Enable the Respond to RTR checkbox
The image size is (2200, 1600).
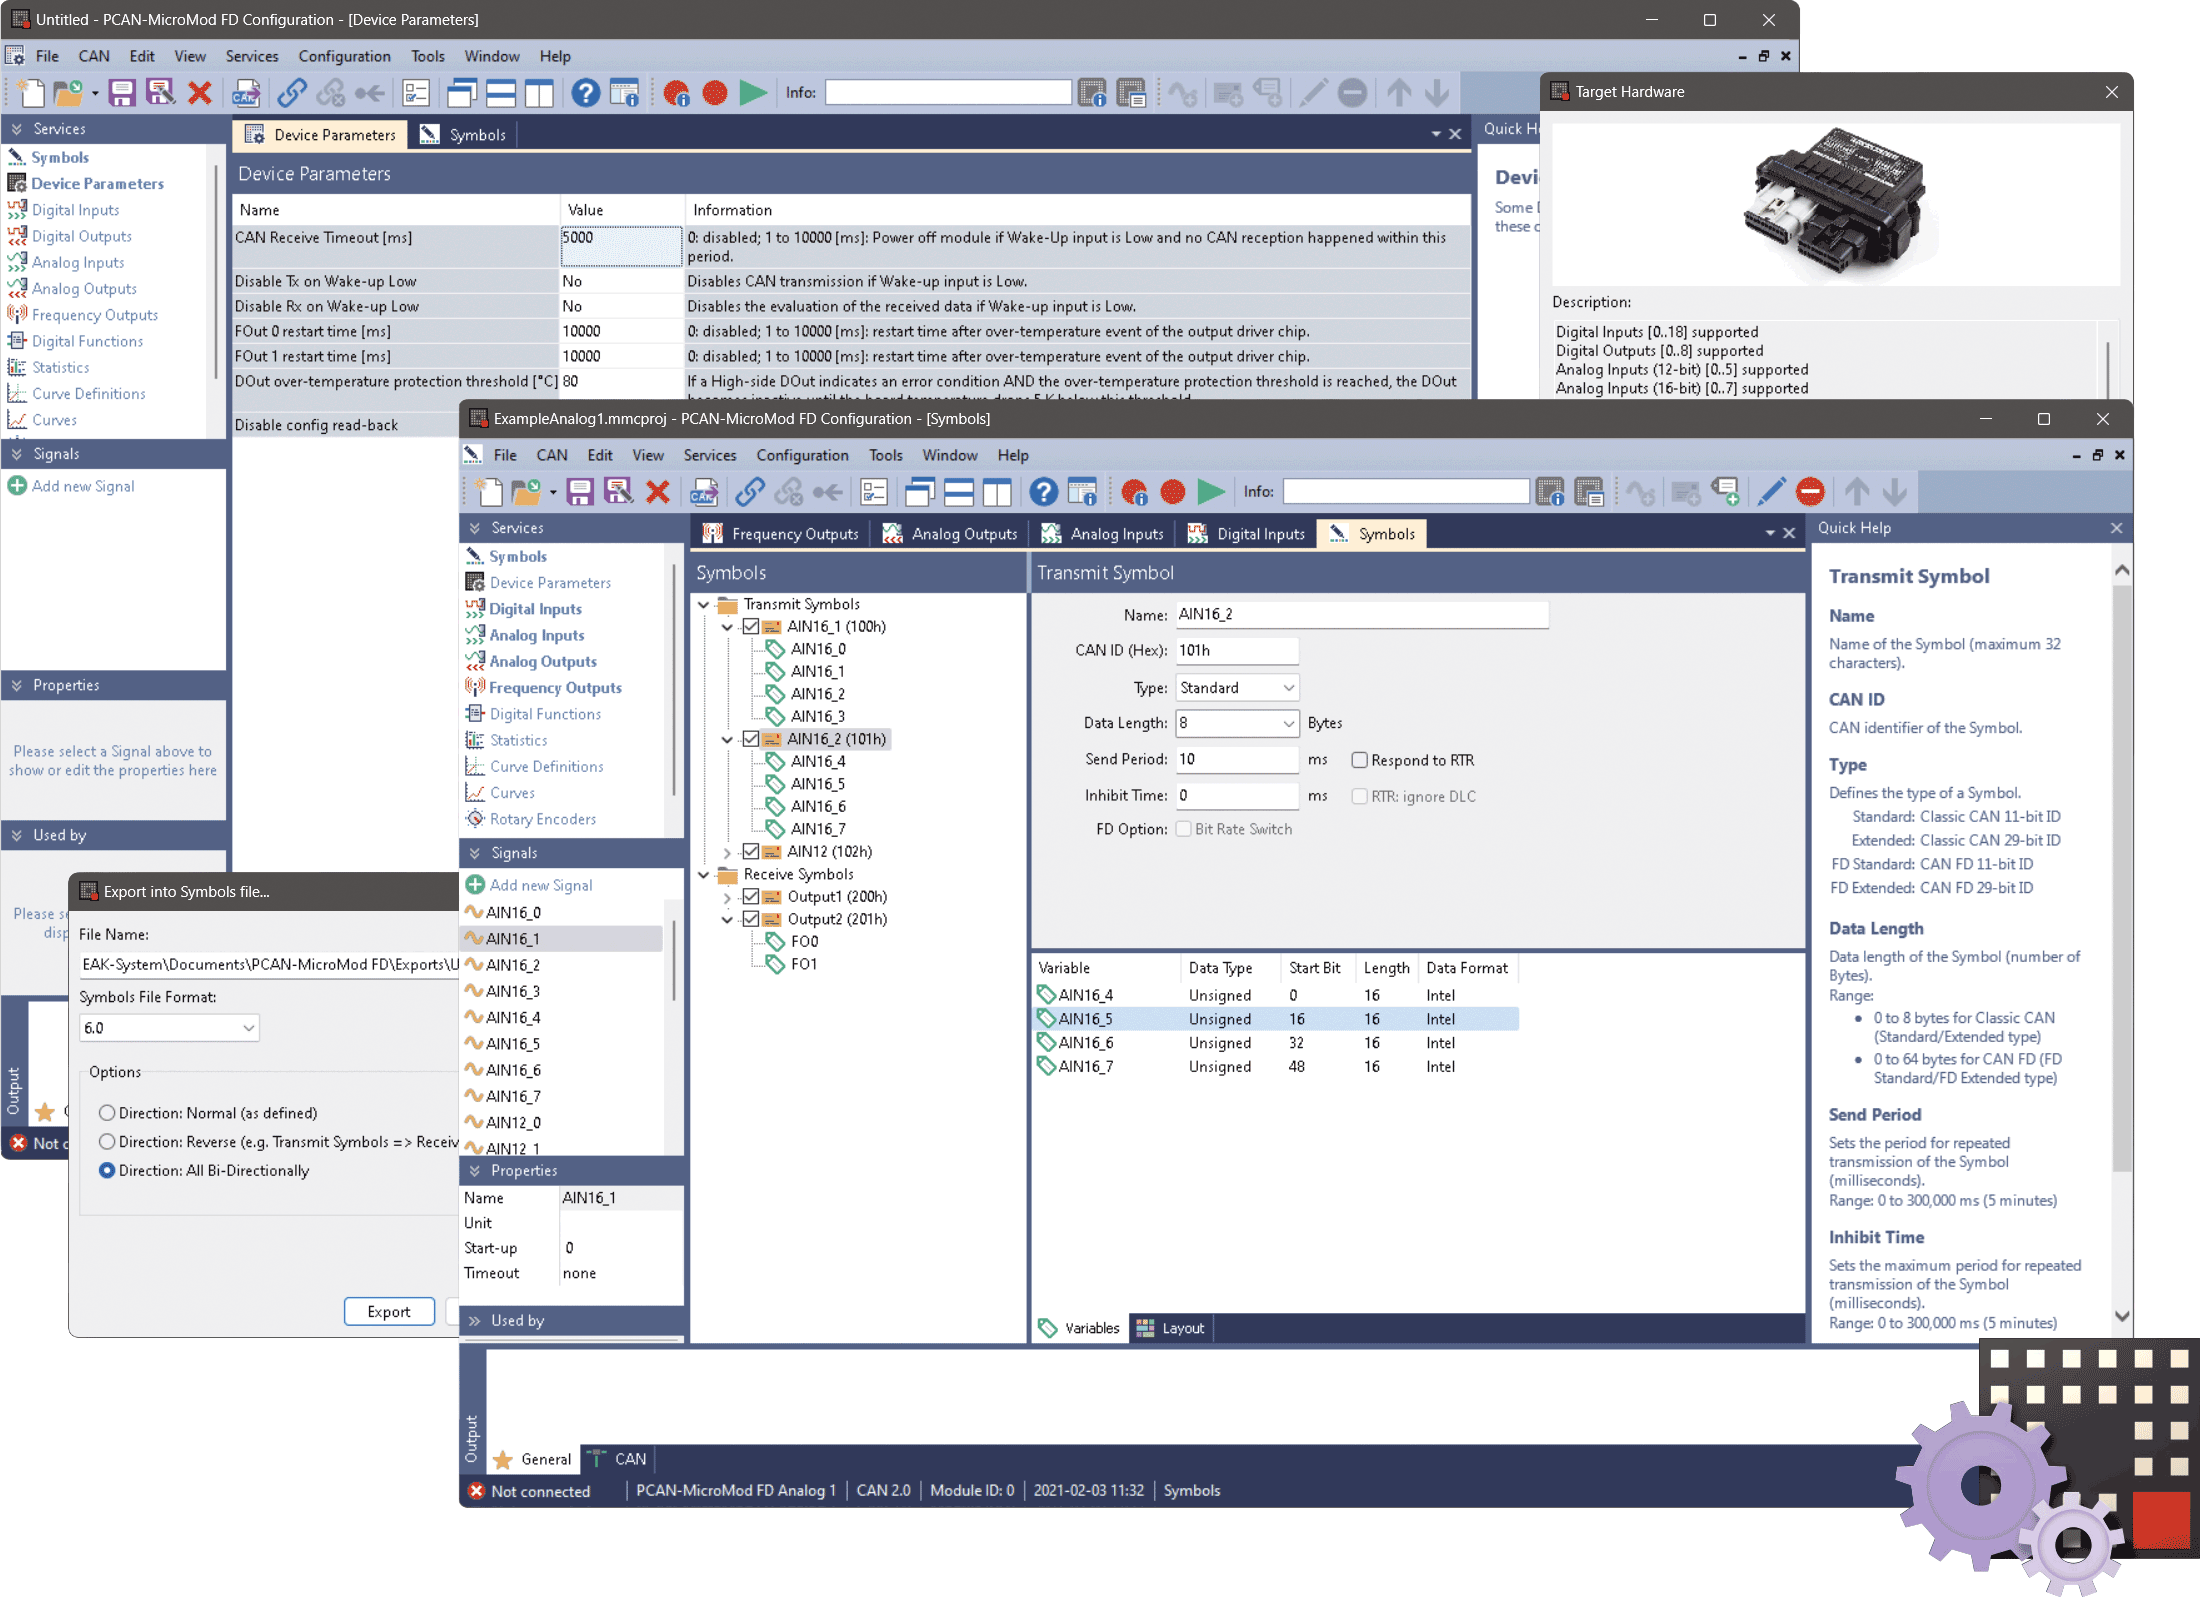pos(1360,760)
